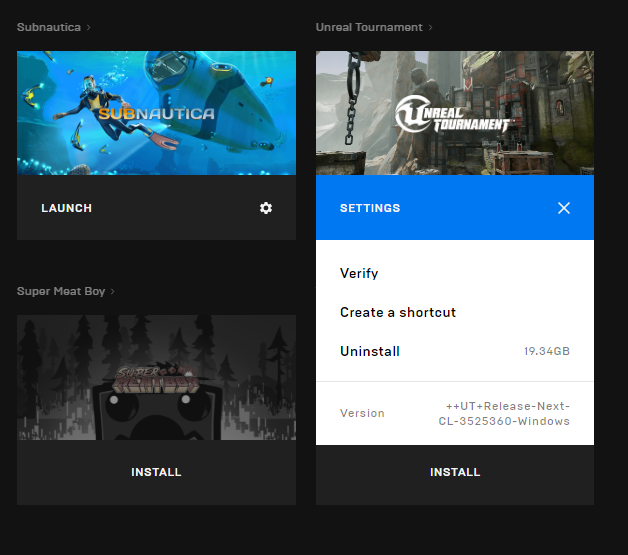Screen dimensions: 628x555
Task: Click the Version label text
Action: [362, 413]
